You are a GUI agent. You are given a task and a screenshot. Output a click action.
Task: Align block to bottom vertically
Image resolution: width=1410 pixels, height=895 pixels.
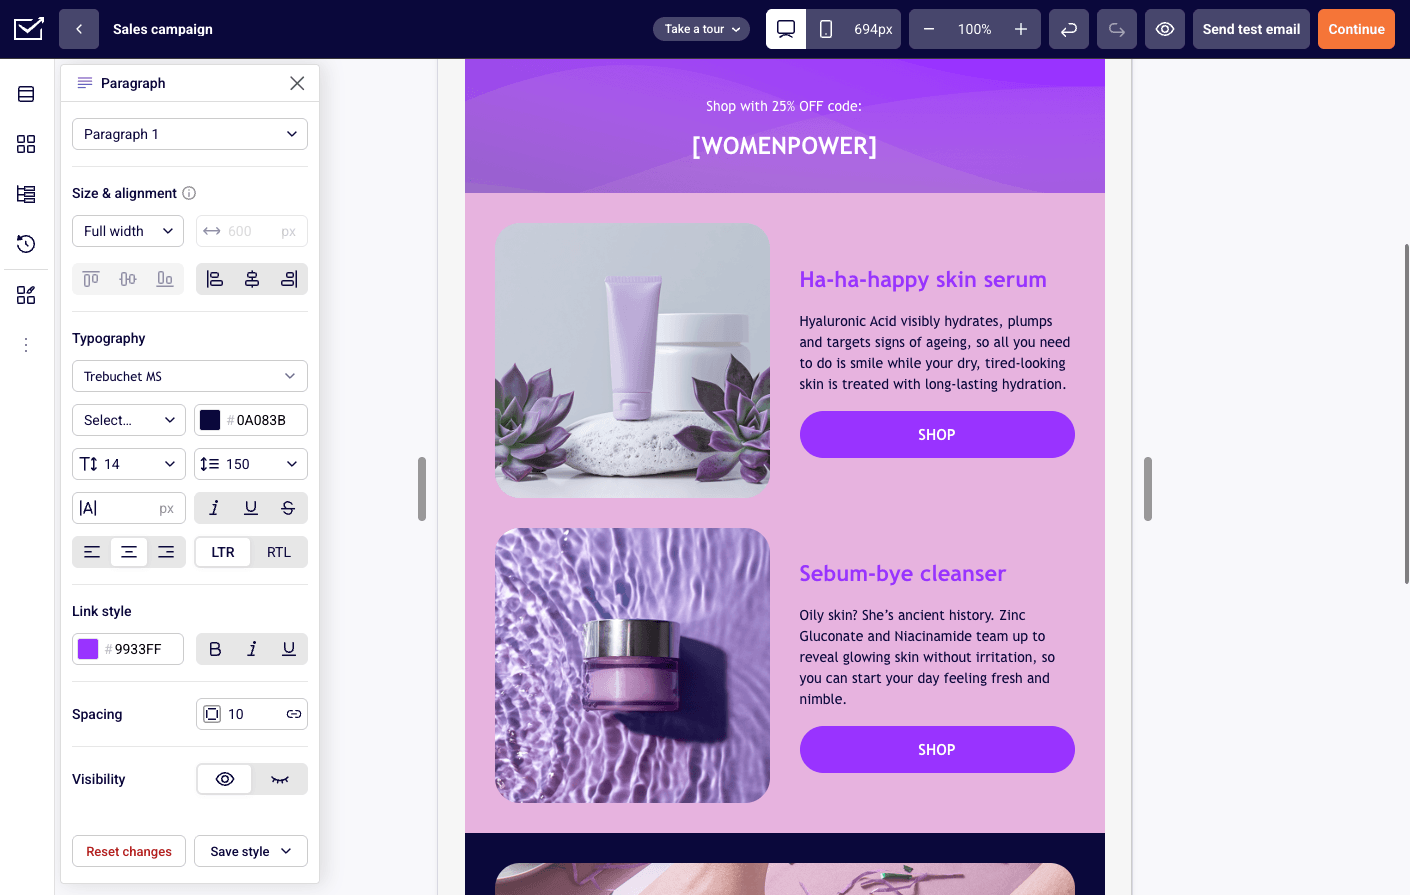[165, 279]
